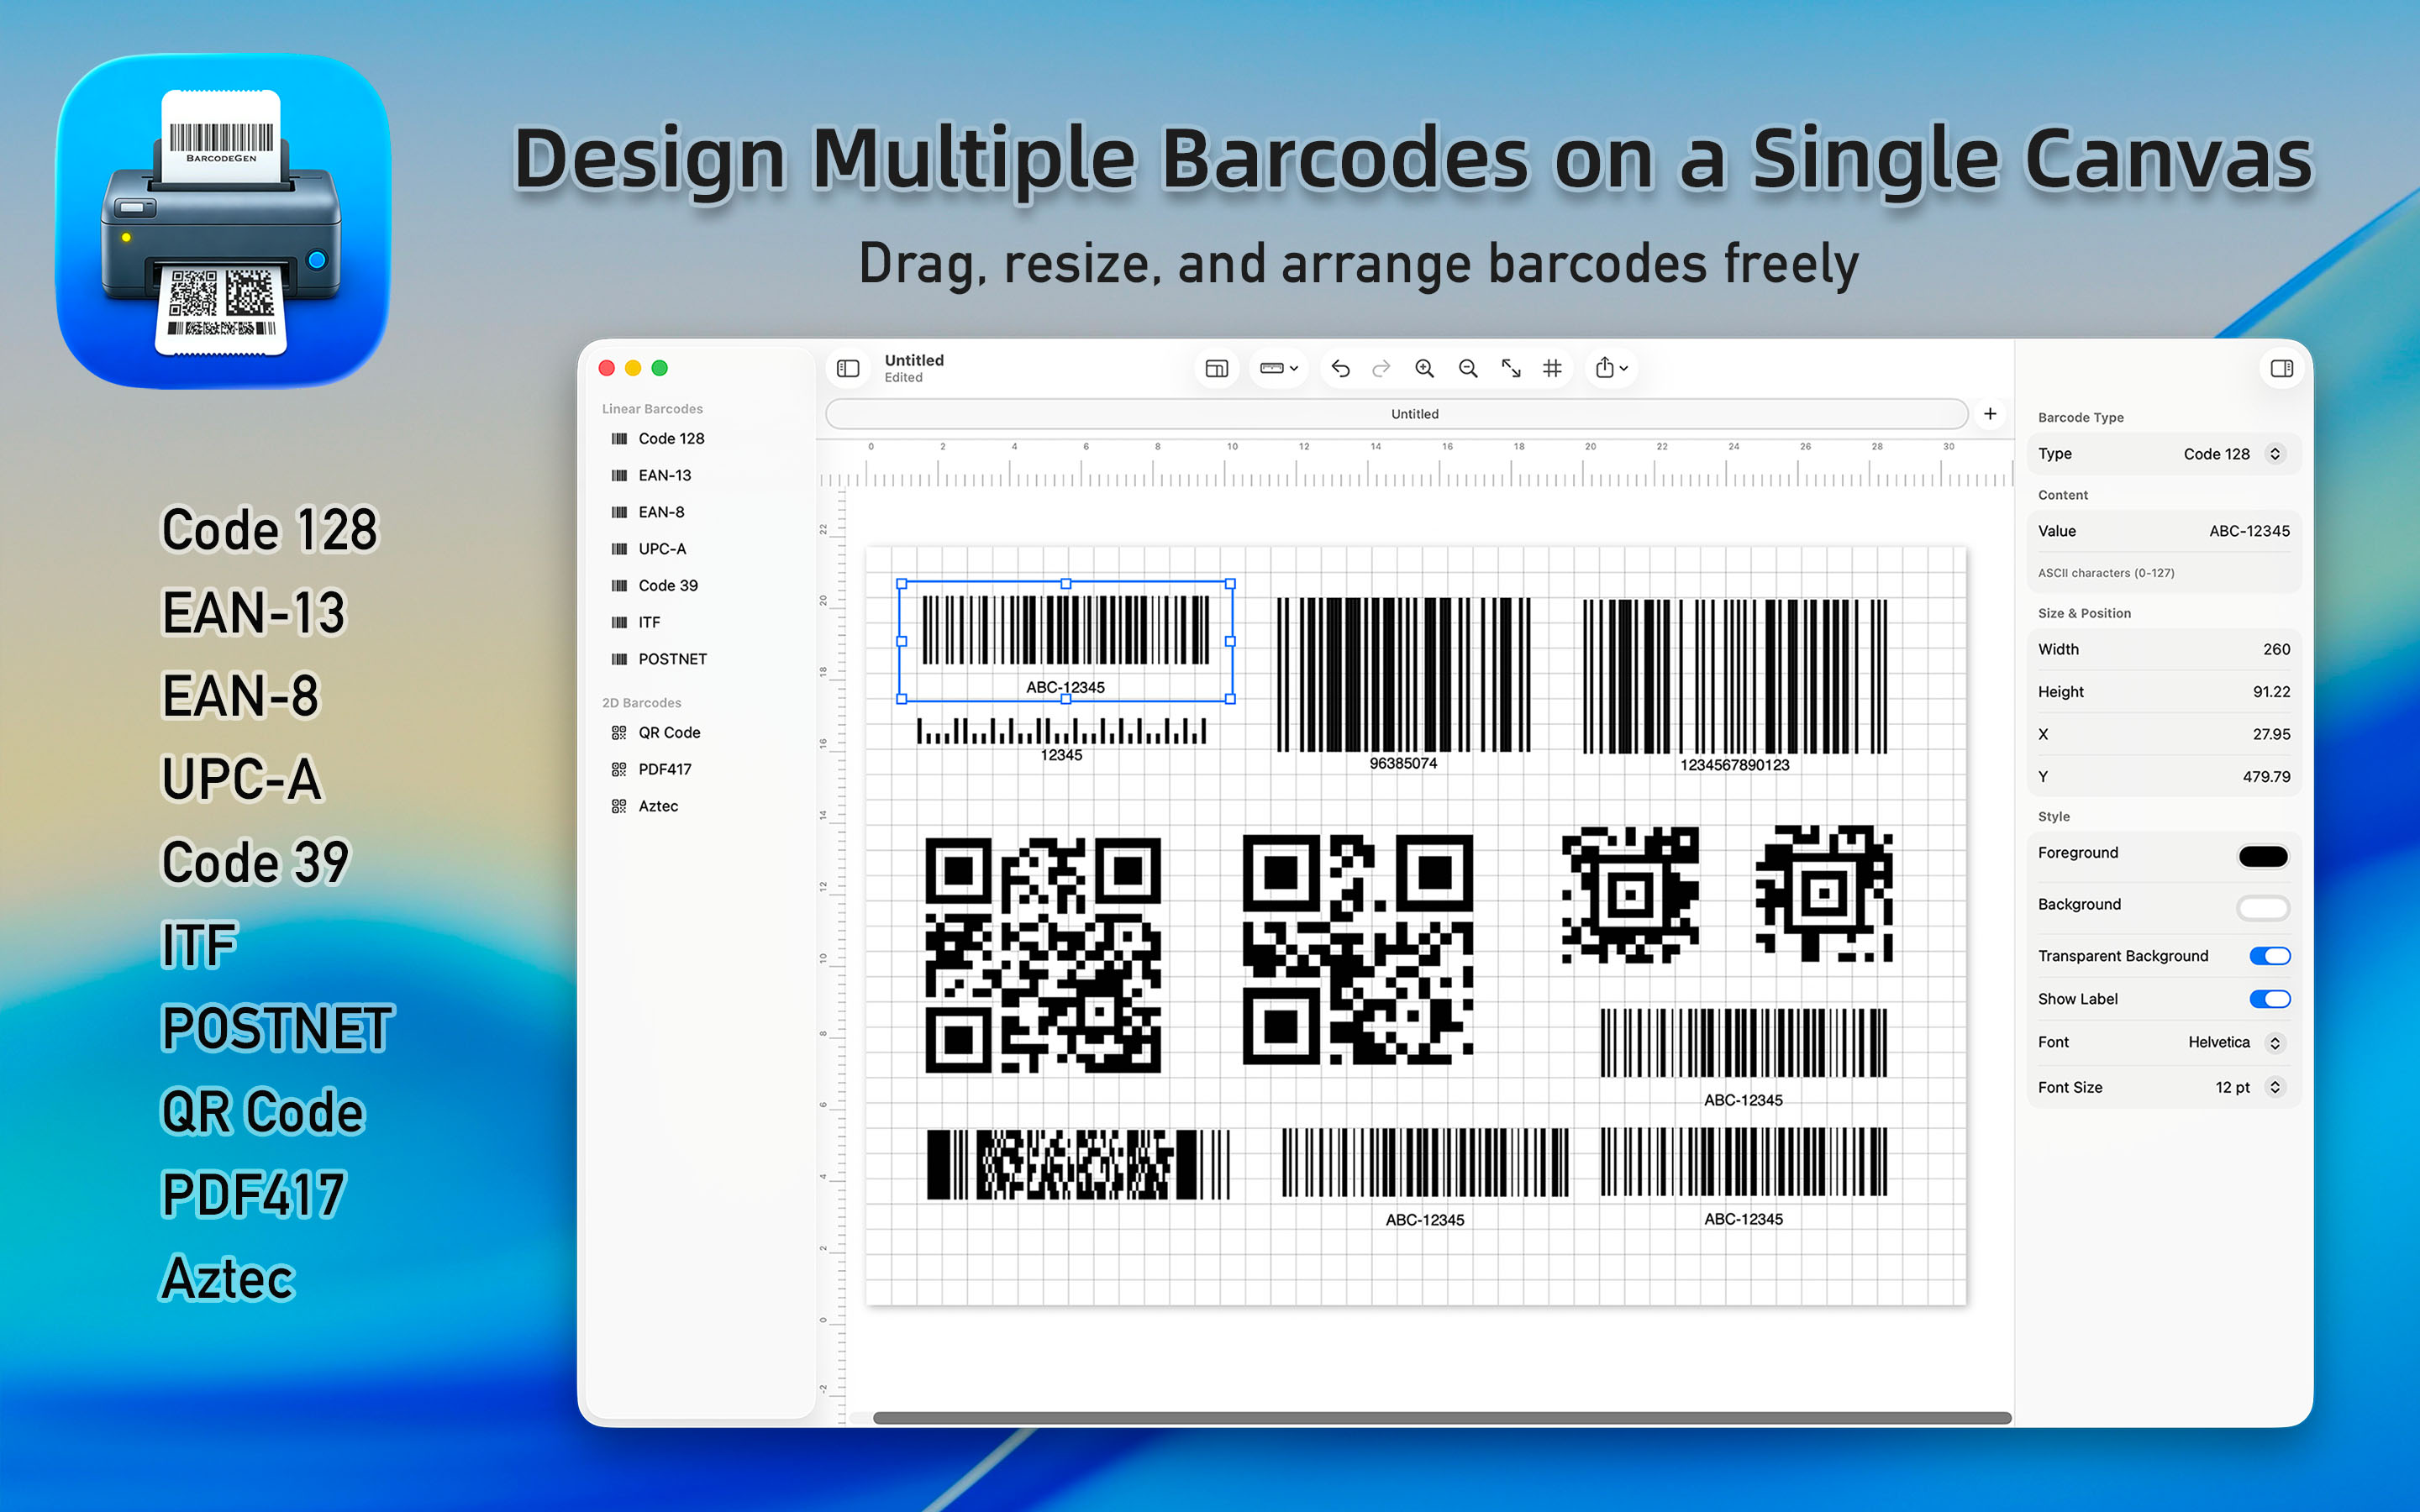Zoom in with the magnifier plus
This screenshot has height=1512, width=2420.
point(1424,369)
